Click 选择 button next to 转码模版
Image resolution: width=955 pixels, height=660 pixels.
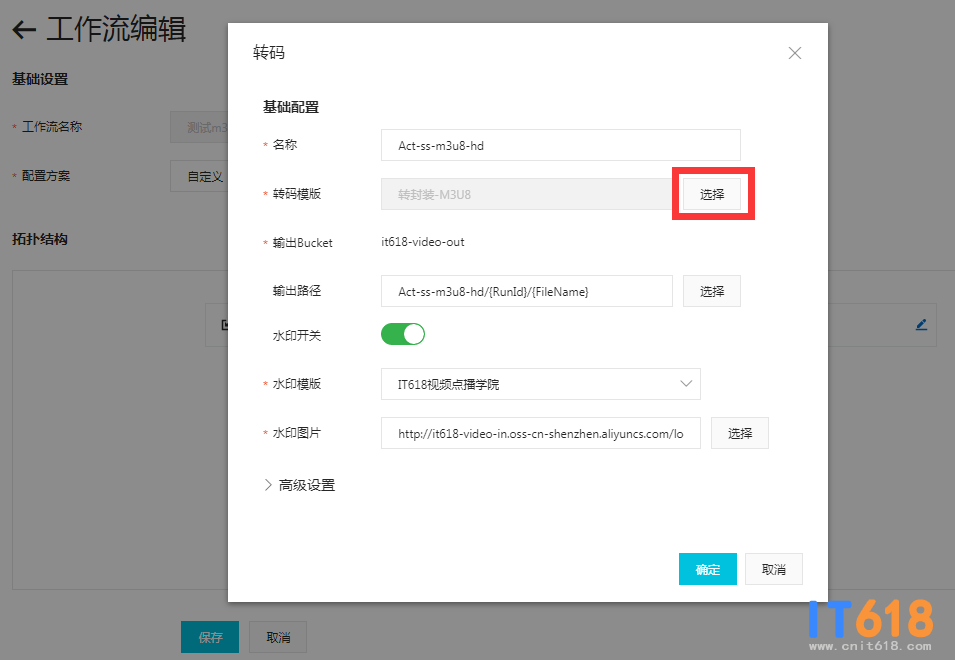point(711,194)
